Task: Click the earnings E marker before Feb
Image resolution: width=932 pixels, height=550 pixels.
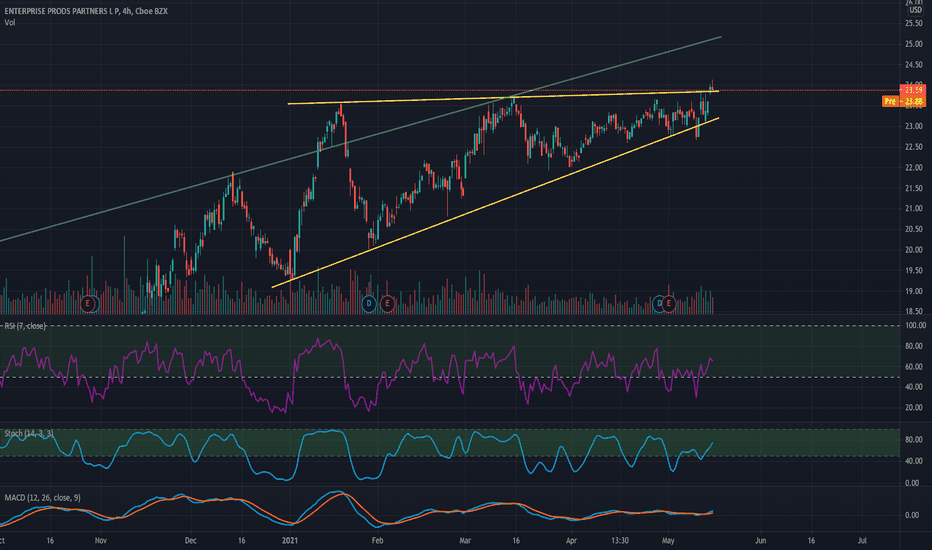Action: click(x=388, y=304)
